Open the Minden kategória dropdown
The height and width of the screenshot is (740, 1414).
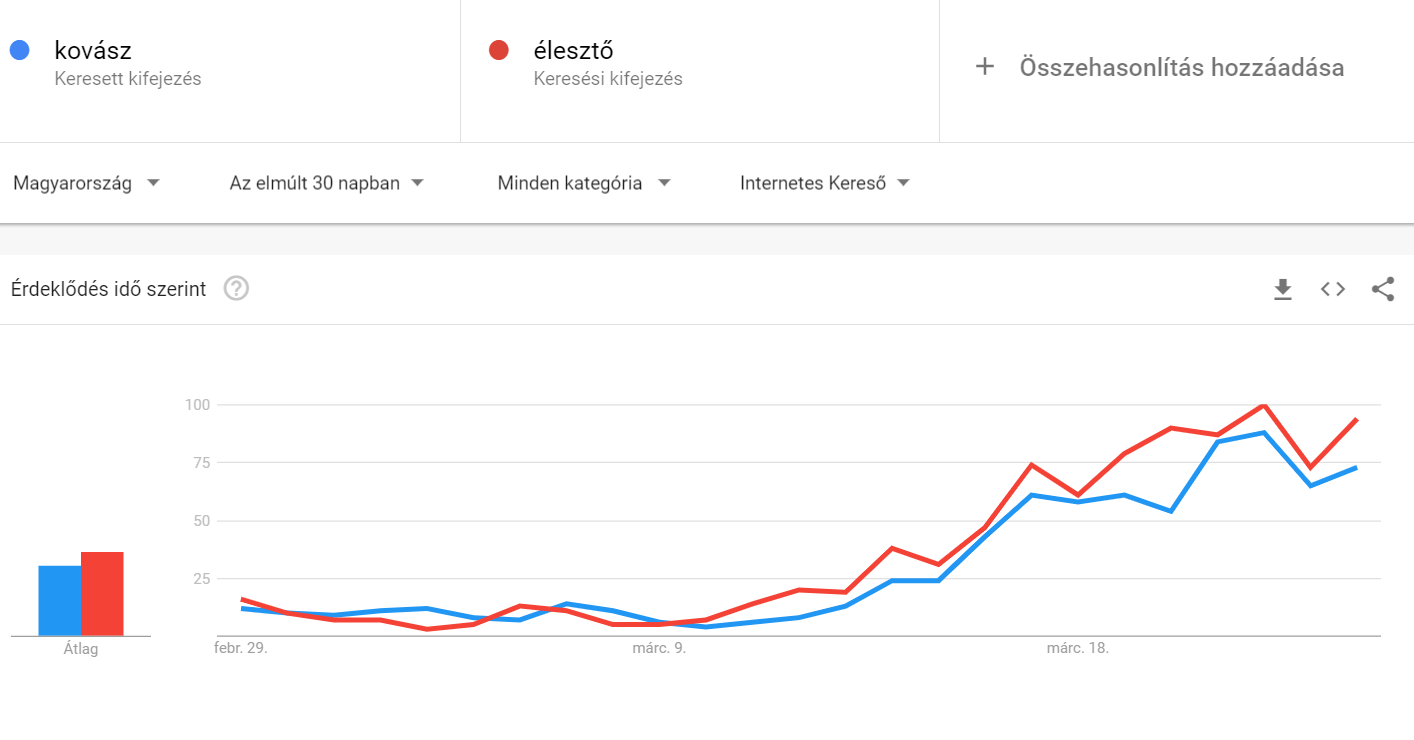point(583,183)
